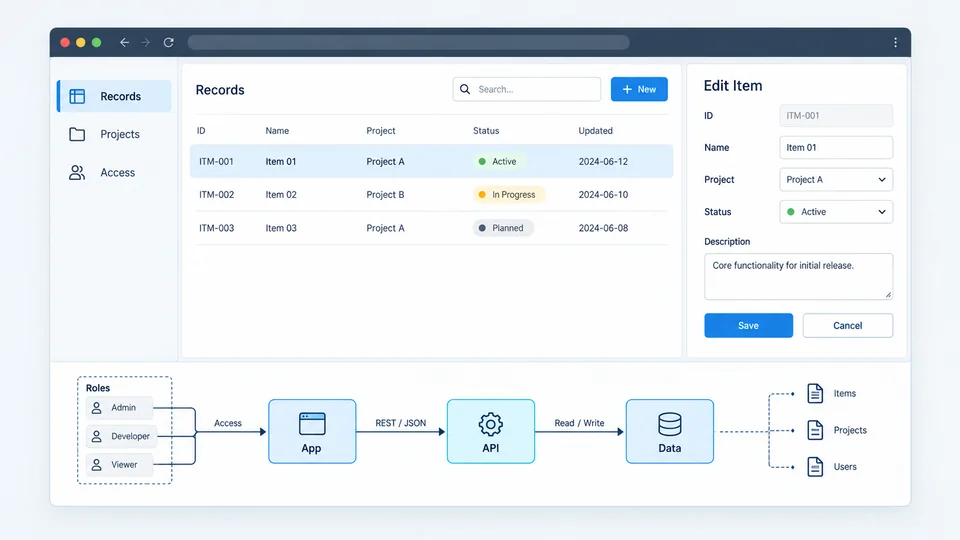The height and width of the screenshot is (540, 960).
Task: Open the Status Active dropdown
Action: (836, 212)
